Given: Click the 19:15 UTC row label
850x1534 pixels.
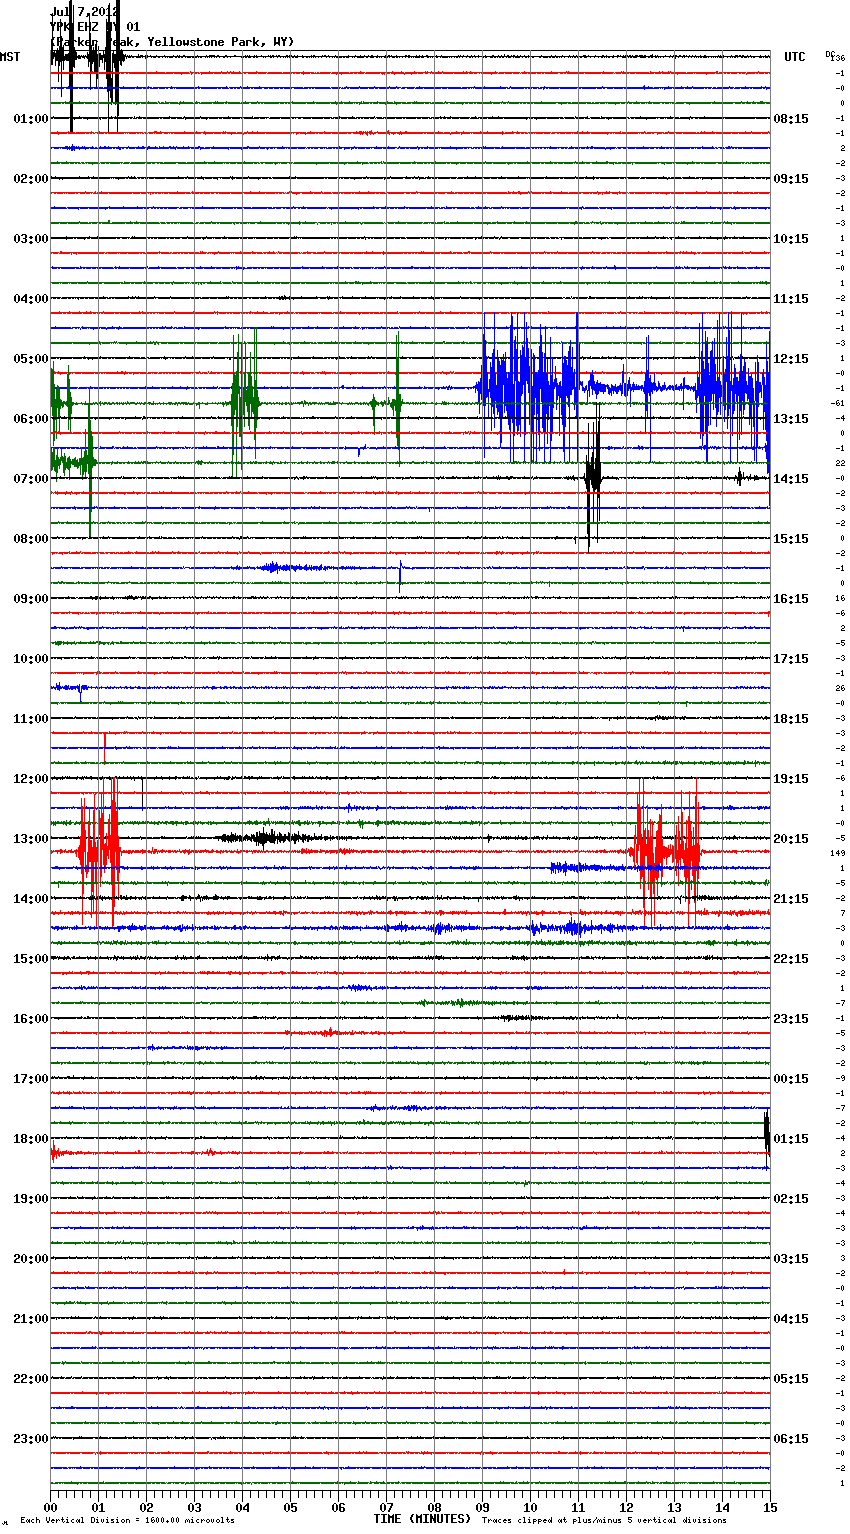Looking at the screenshot, I should (x=791, y=779).
